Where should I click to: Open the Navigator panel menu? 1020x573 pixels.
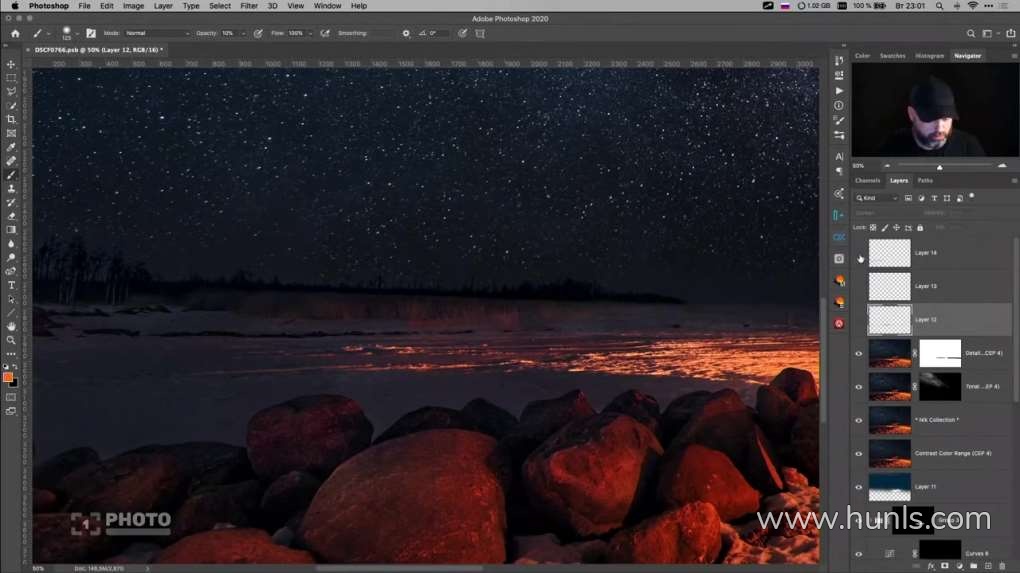[1013, 56]
